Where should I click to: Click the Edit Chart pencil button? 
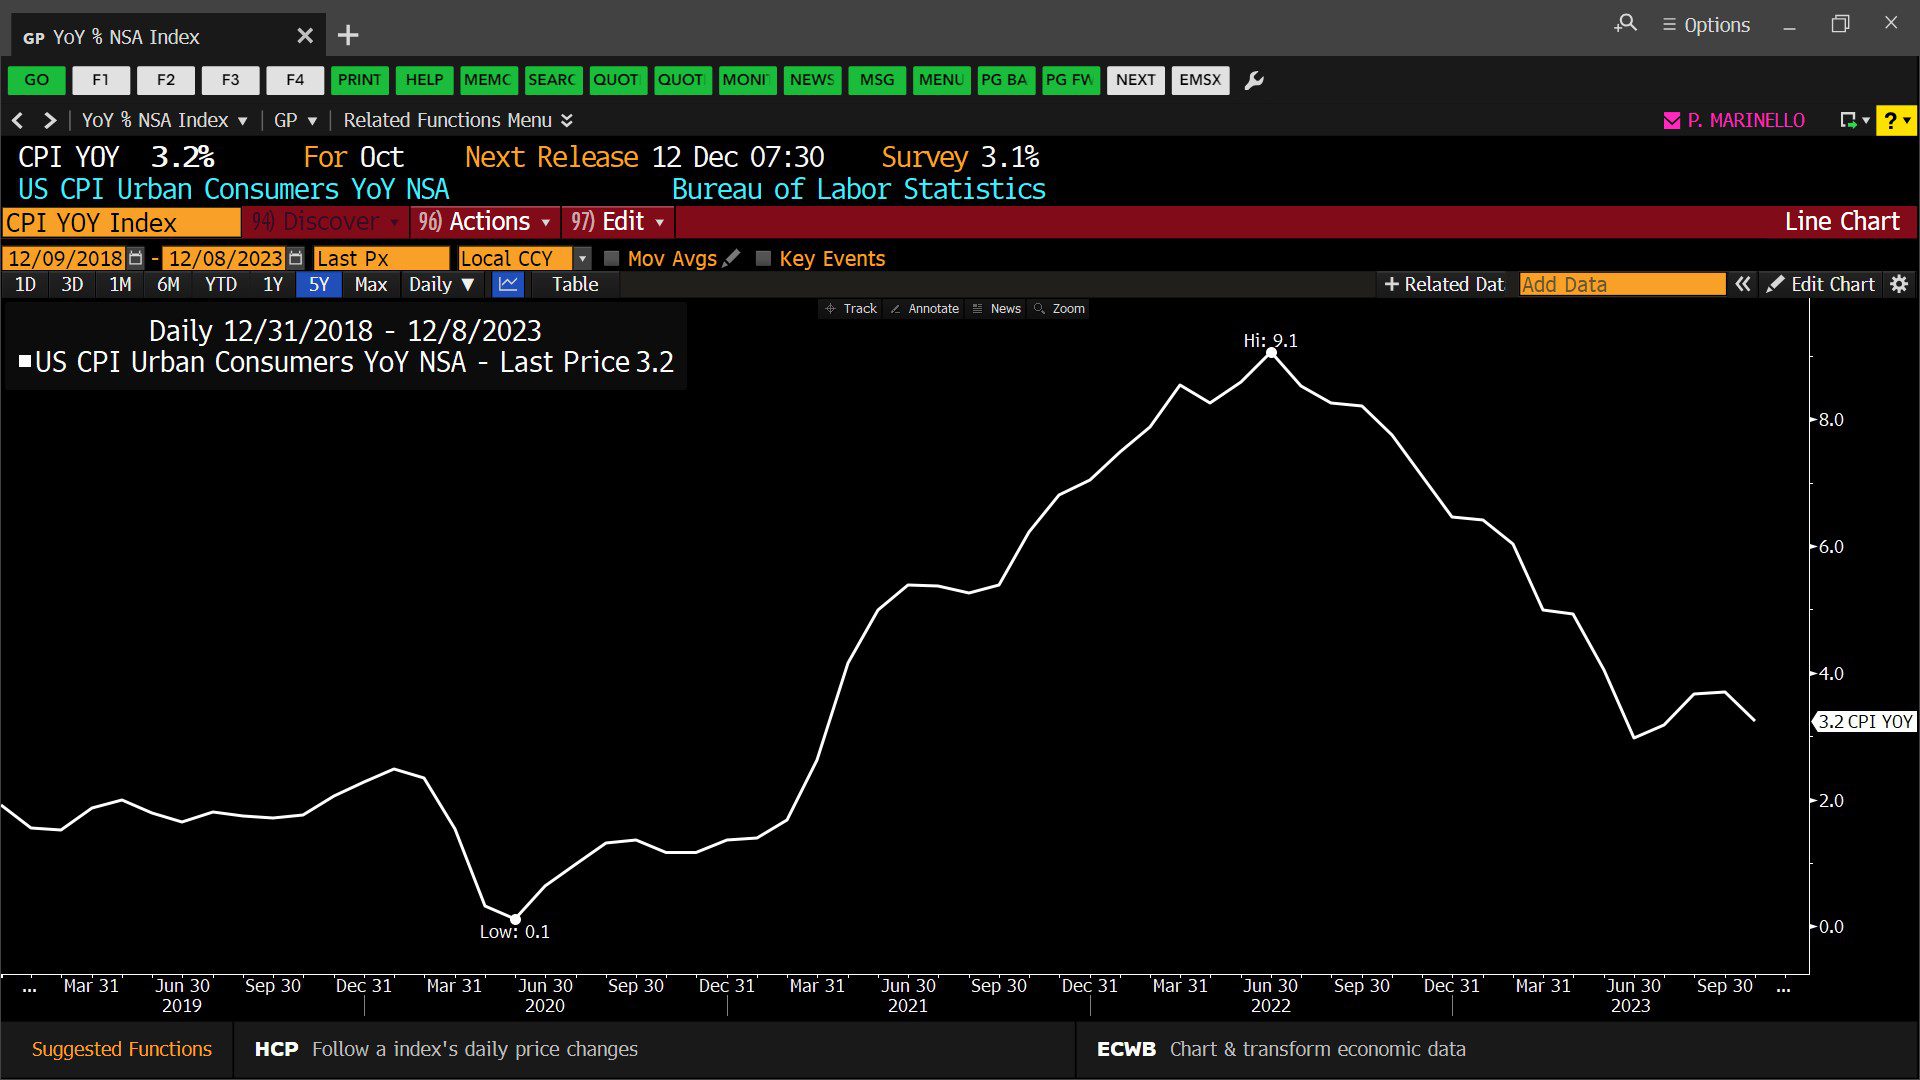click(1821, 284)
